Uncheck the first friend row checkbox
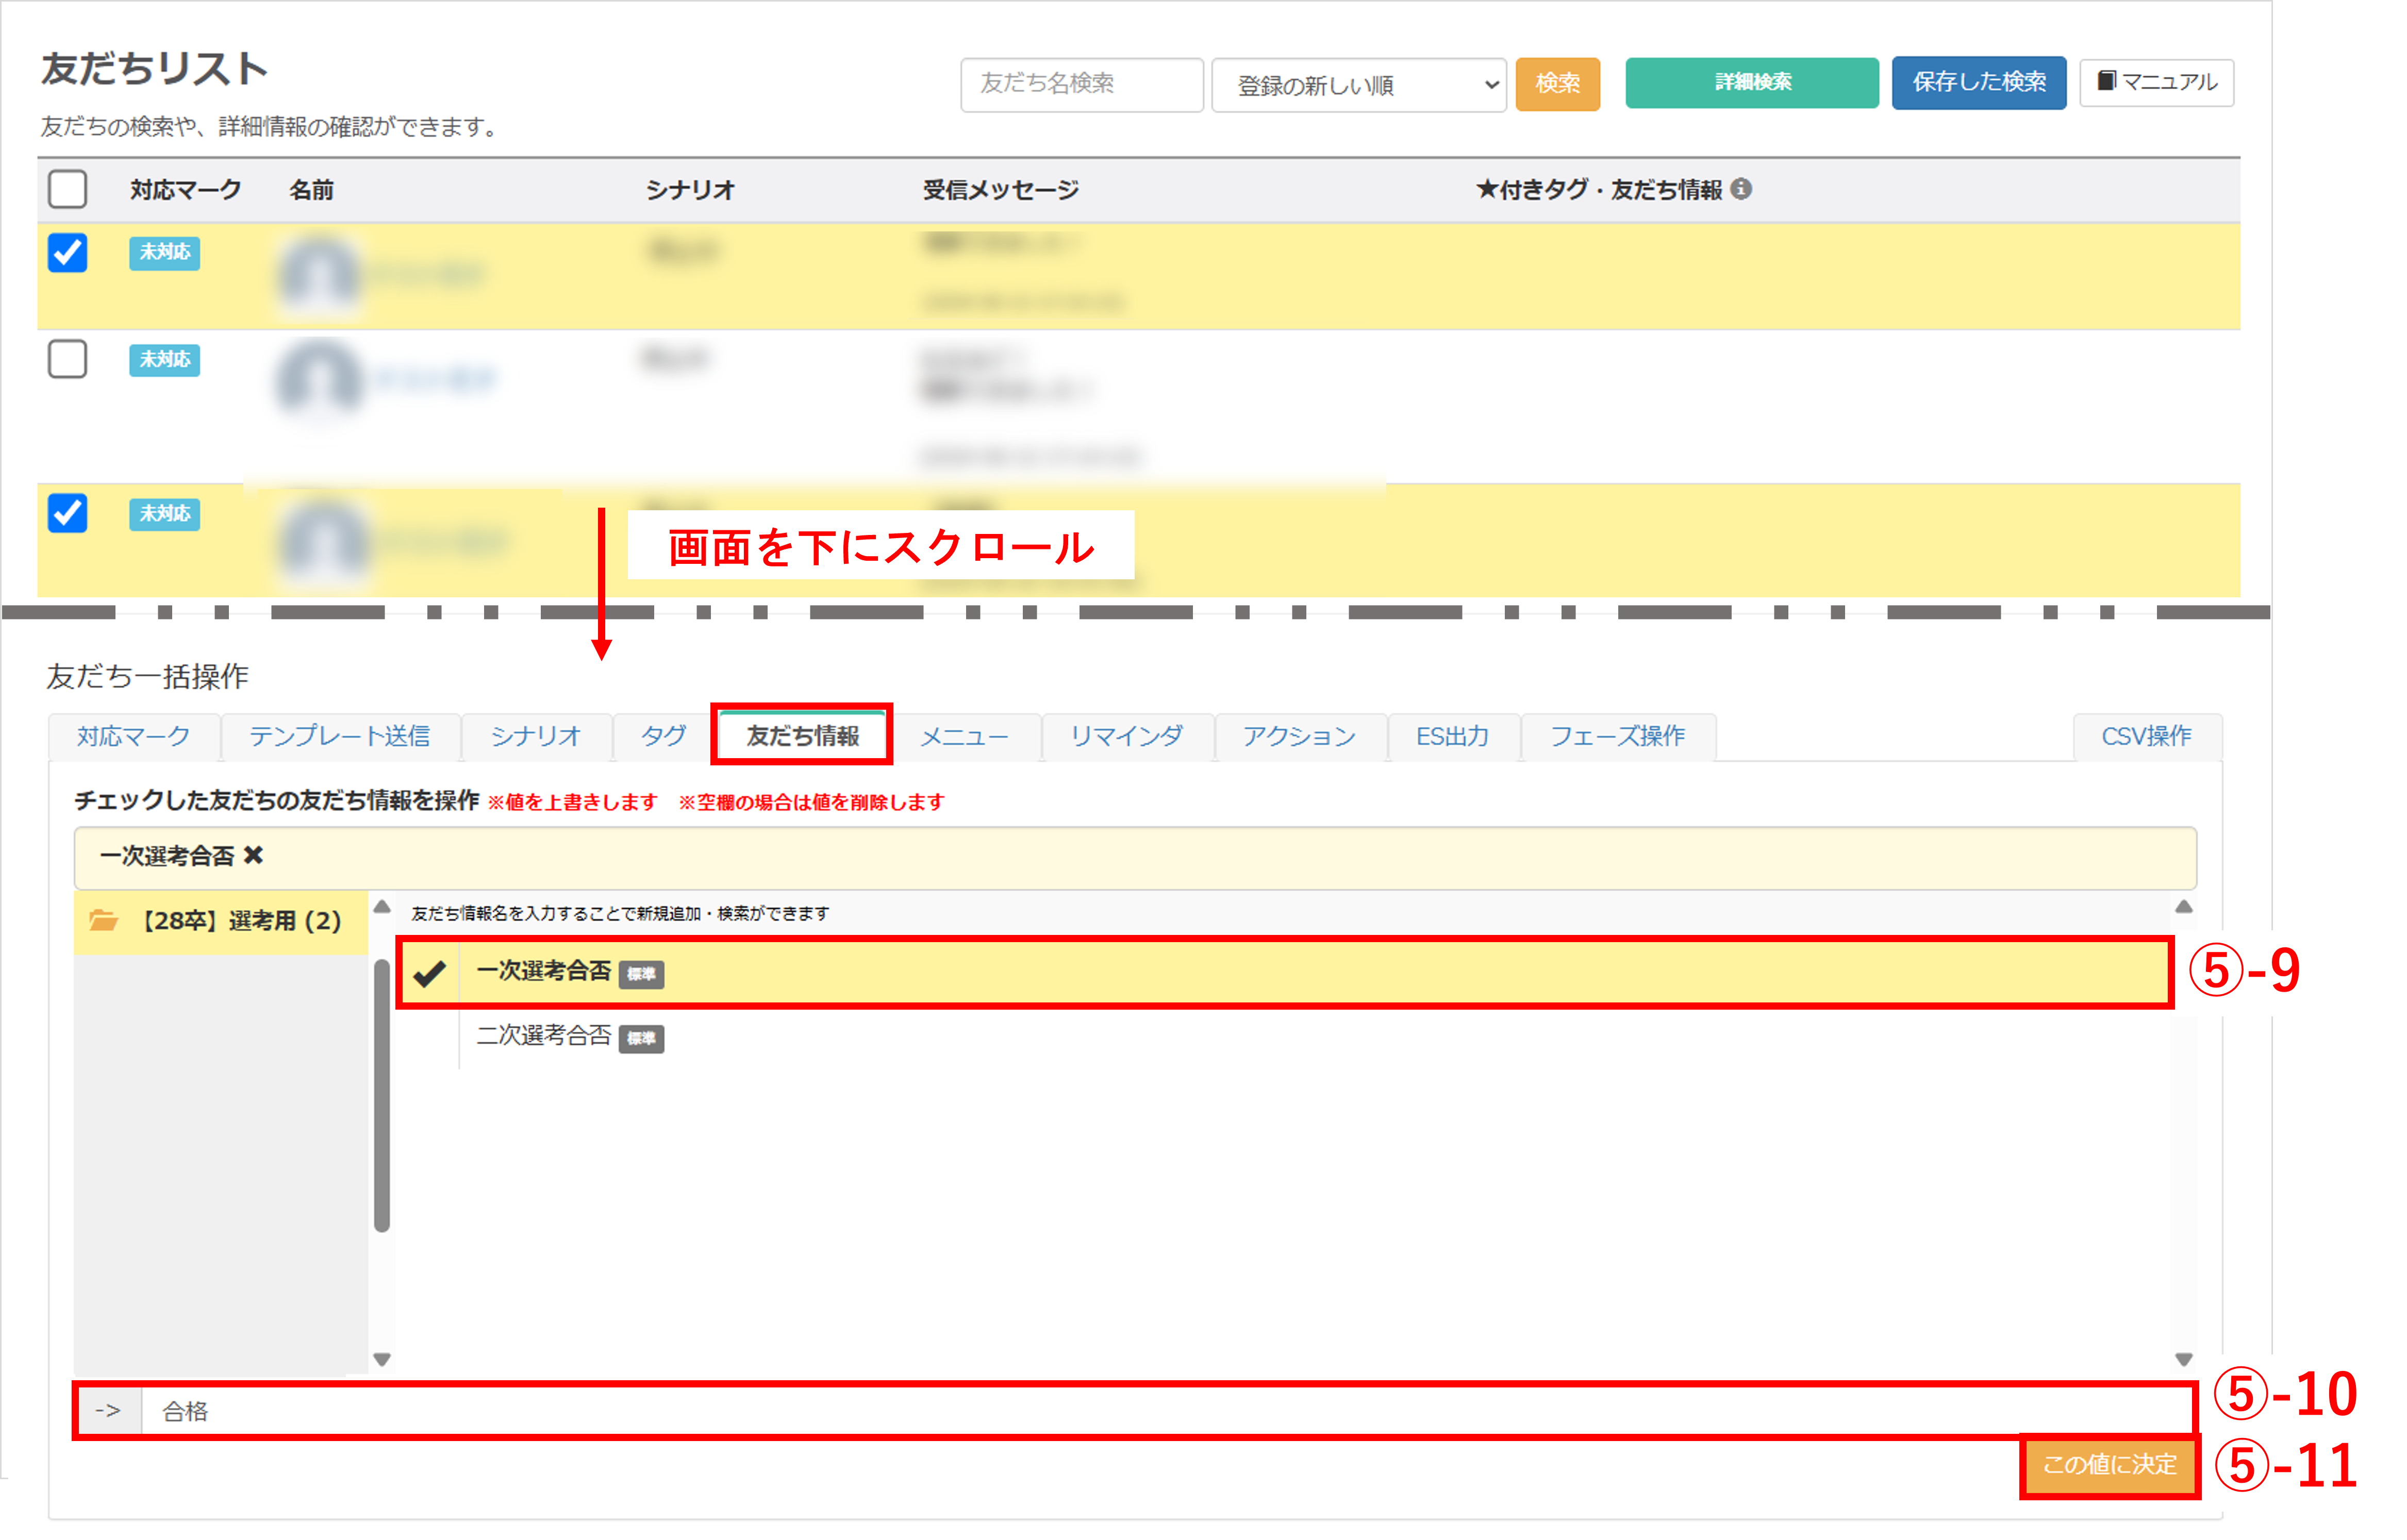Viewport: 2407px width, 1540px height. click(x=67, y=253)
